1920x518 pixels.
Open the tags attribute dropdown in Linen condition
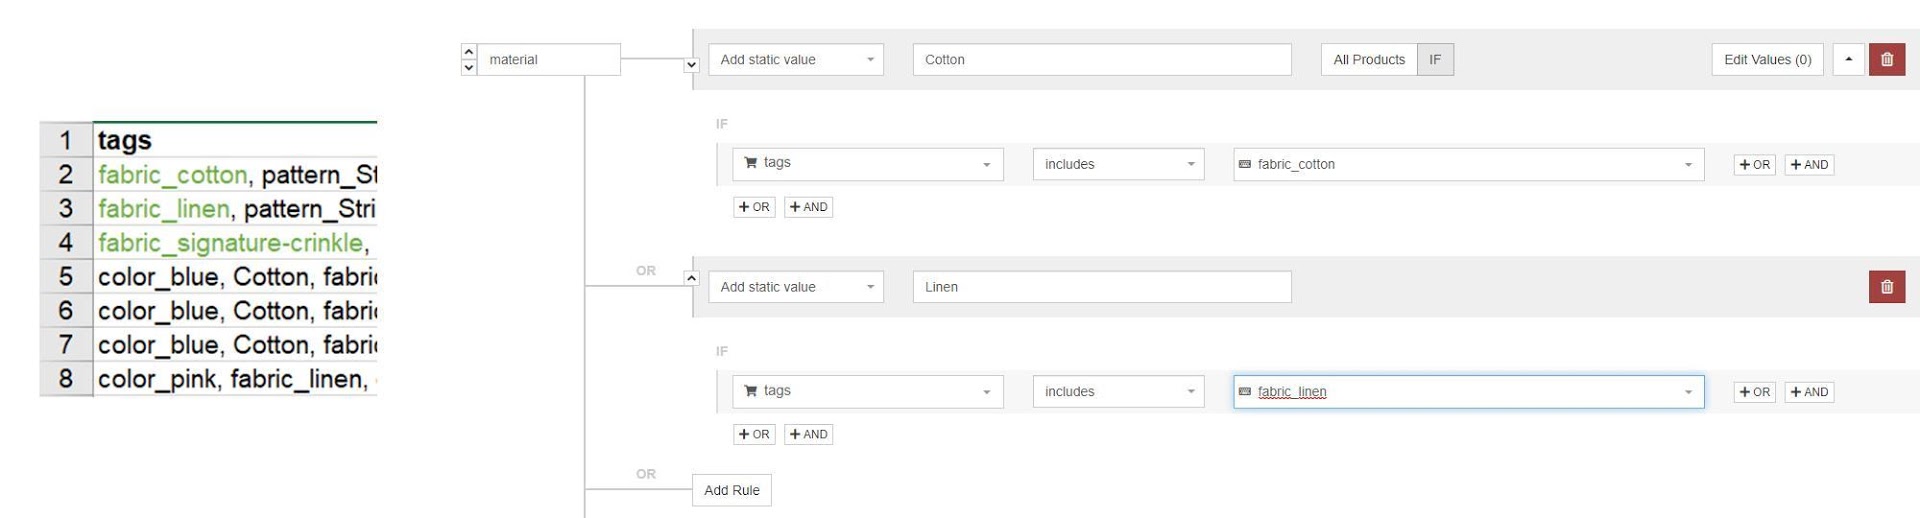tap(868, 391)
